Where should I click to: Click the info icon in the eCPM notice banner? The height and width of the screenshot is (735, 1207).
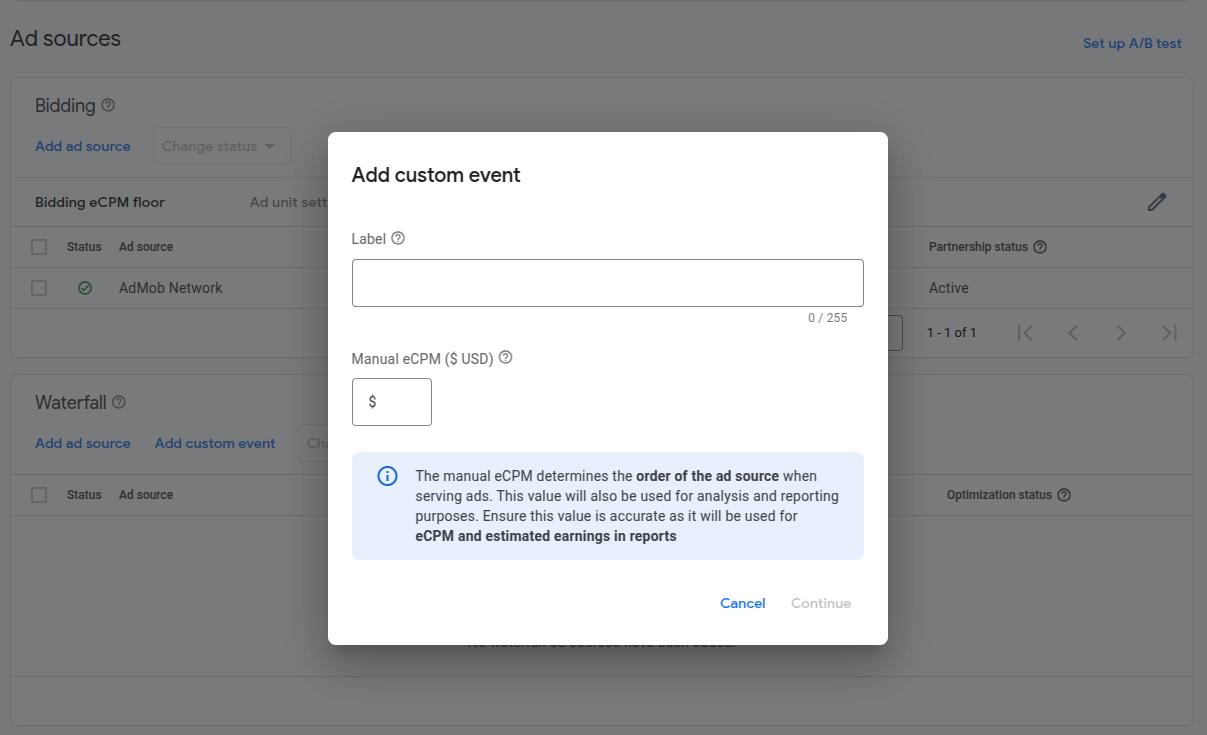tap(387, 476)
